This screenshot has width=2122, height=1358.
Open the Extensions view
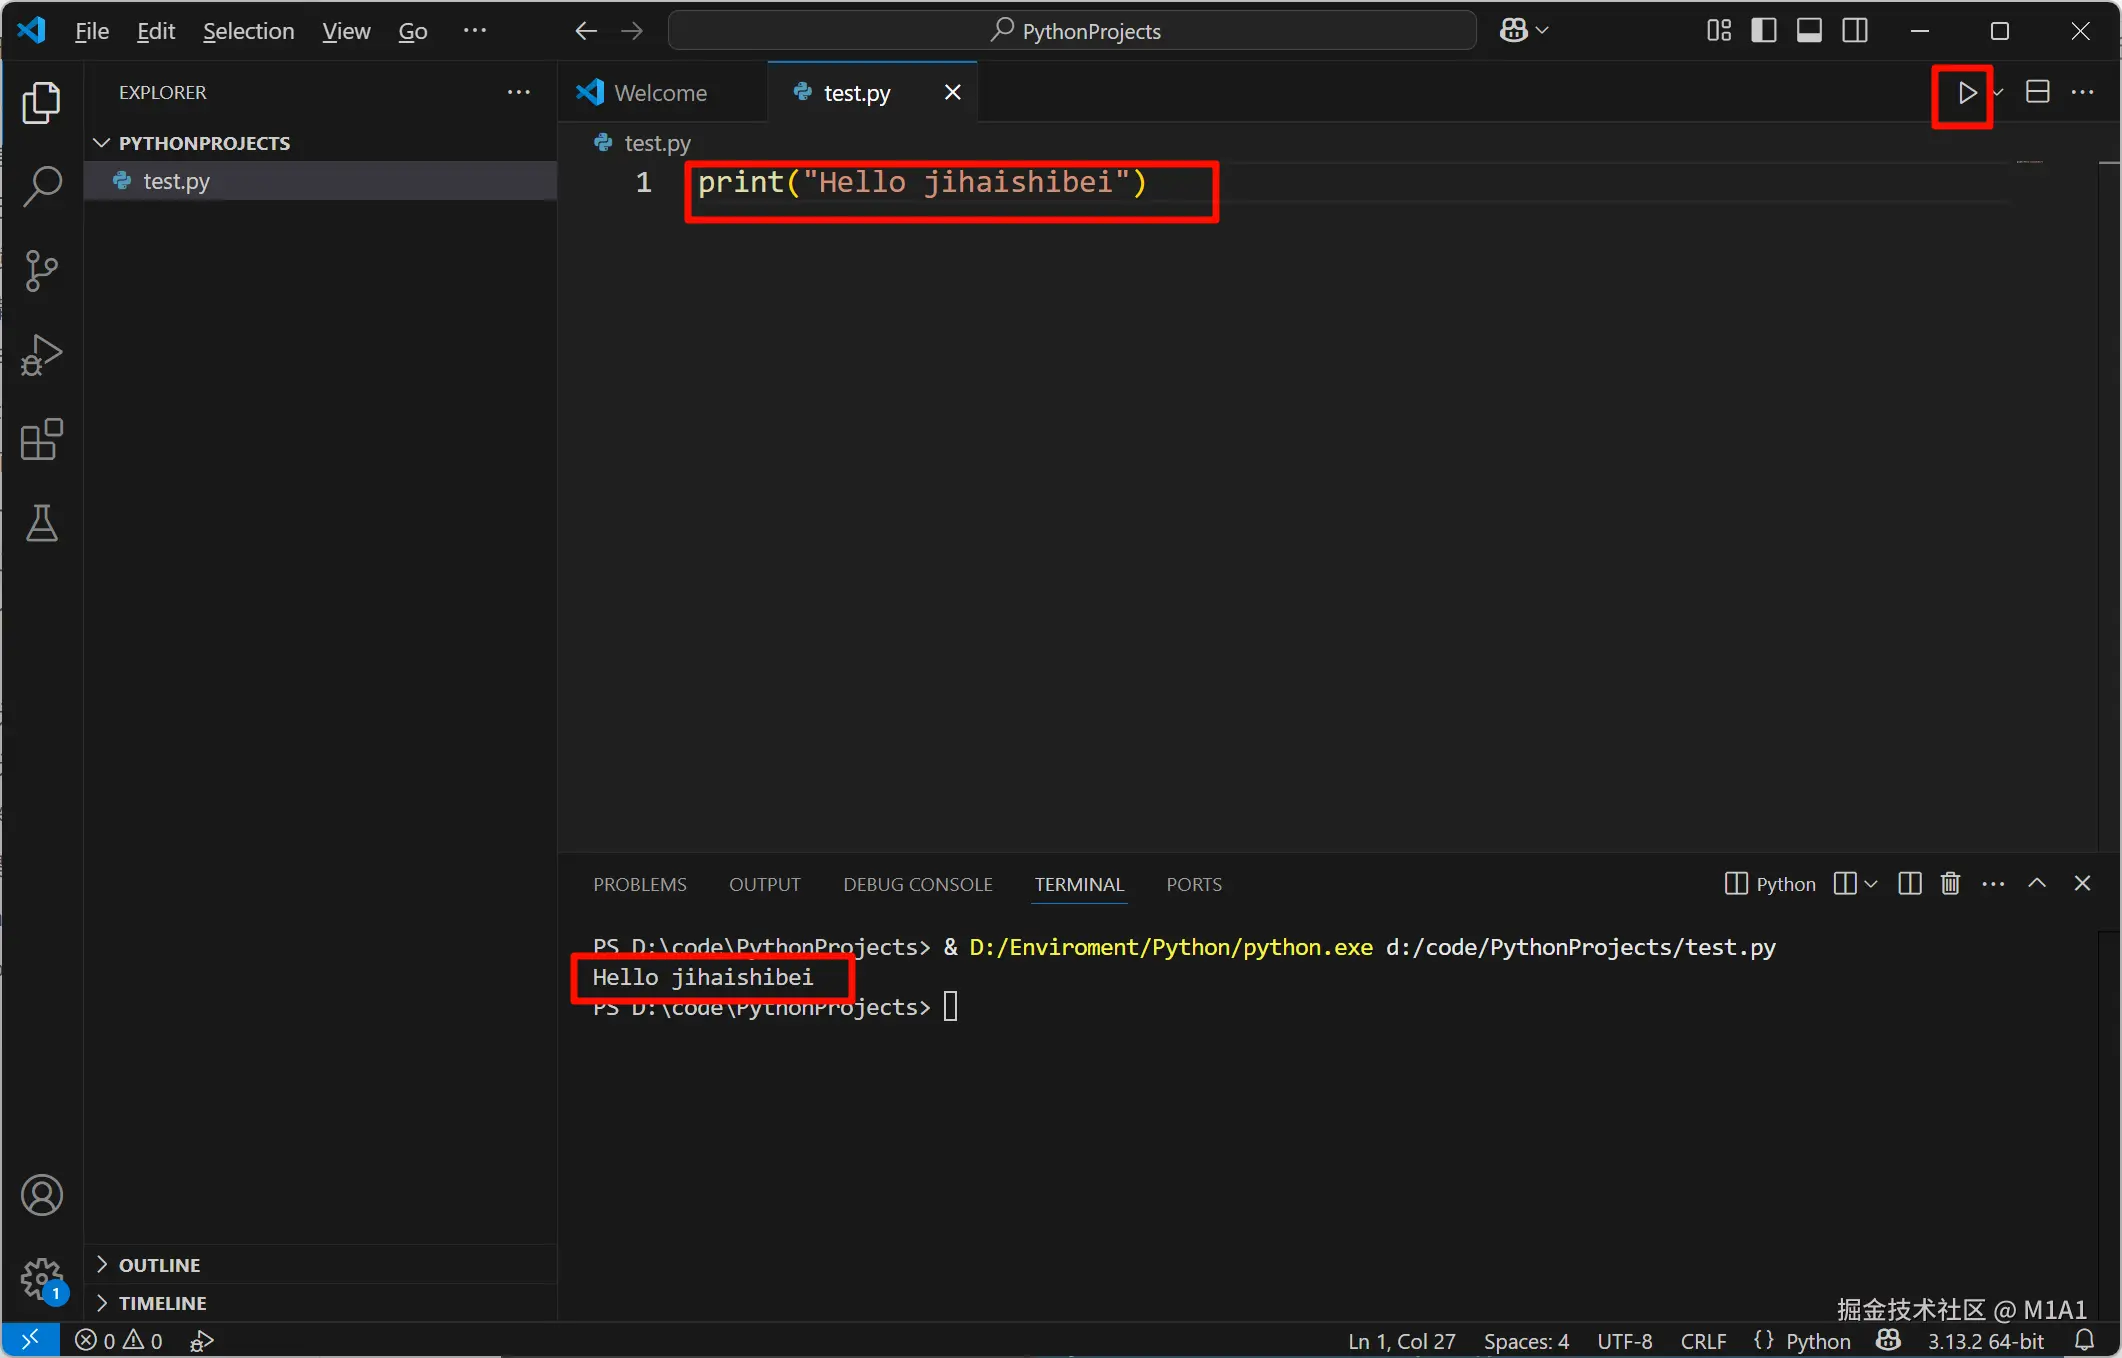(42, 440)
